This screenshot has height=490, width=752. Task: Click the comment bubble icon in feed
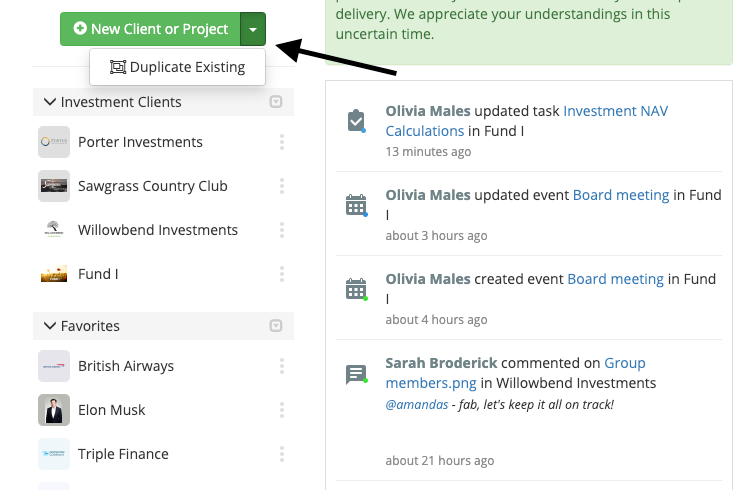point(356,375)
